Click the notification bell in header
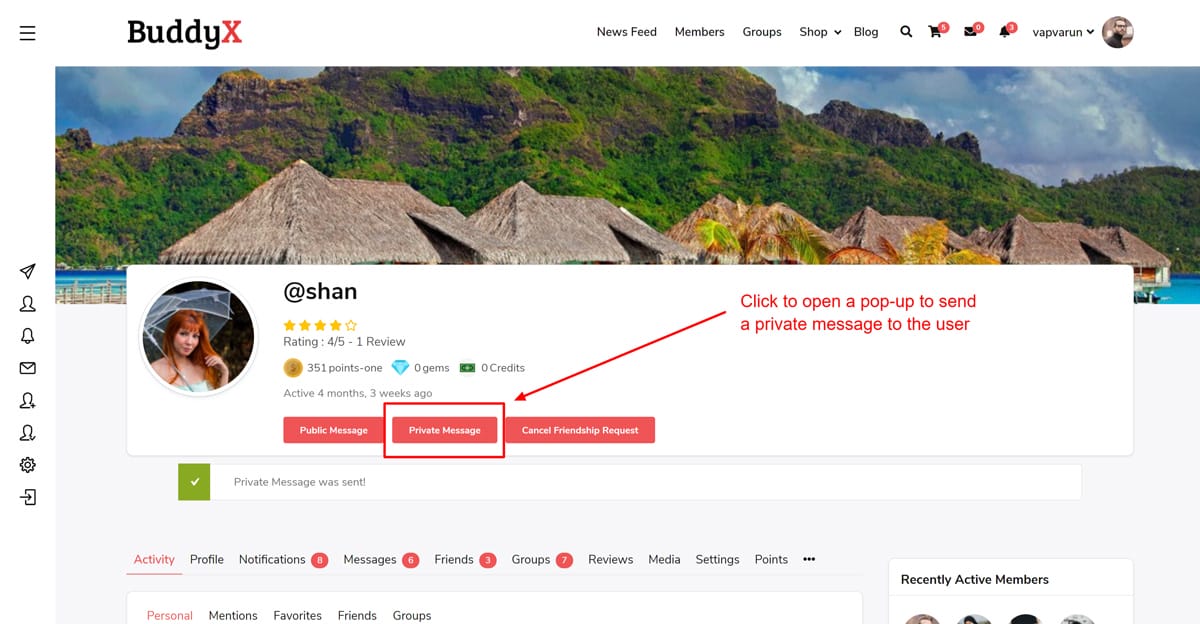Image resolution: width=1200 pixels, height=624 pixels. pos(1005,32)
